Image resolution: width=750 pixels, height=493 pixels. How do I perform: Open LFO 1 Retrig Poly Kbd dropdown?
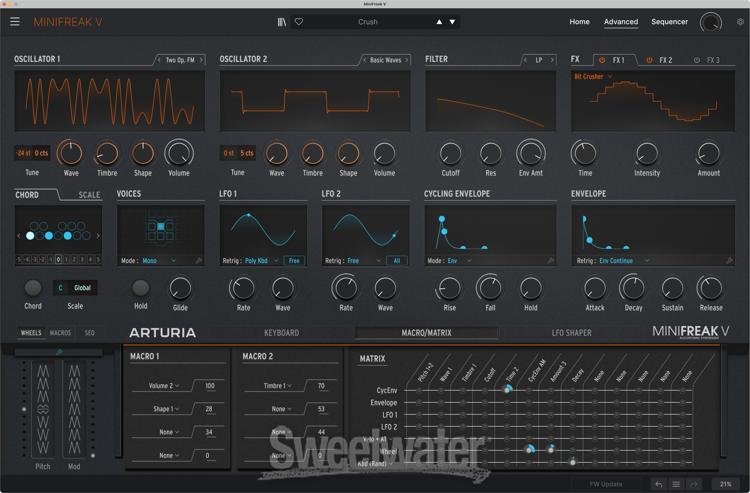click(261, 261)
